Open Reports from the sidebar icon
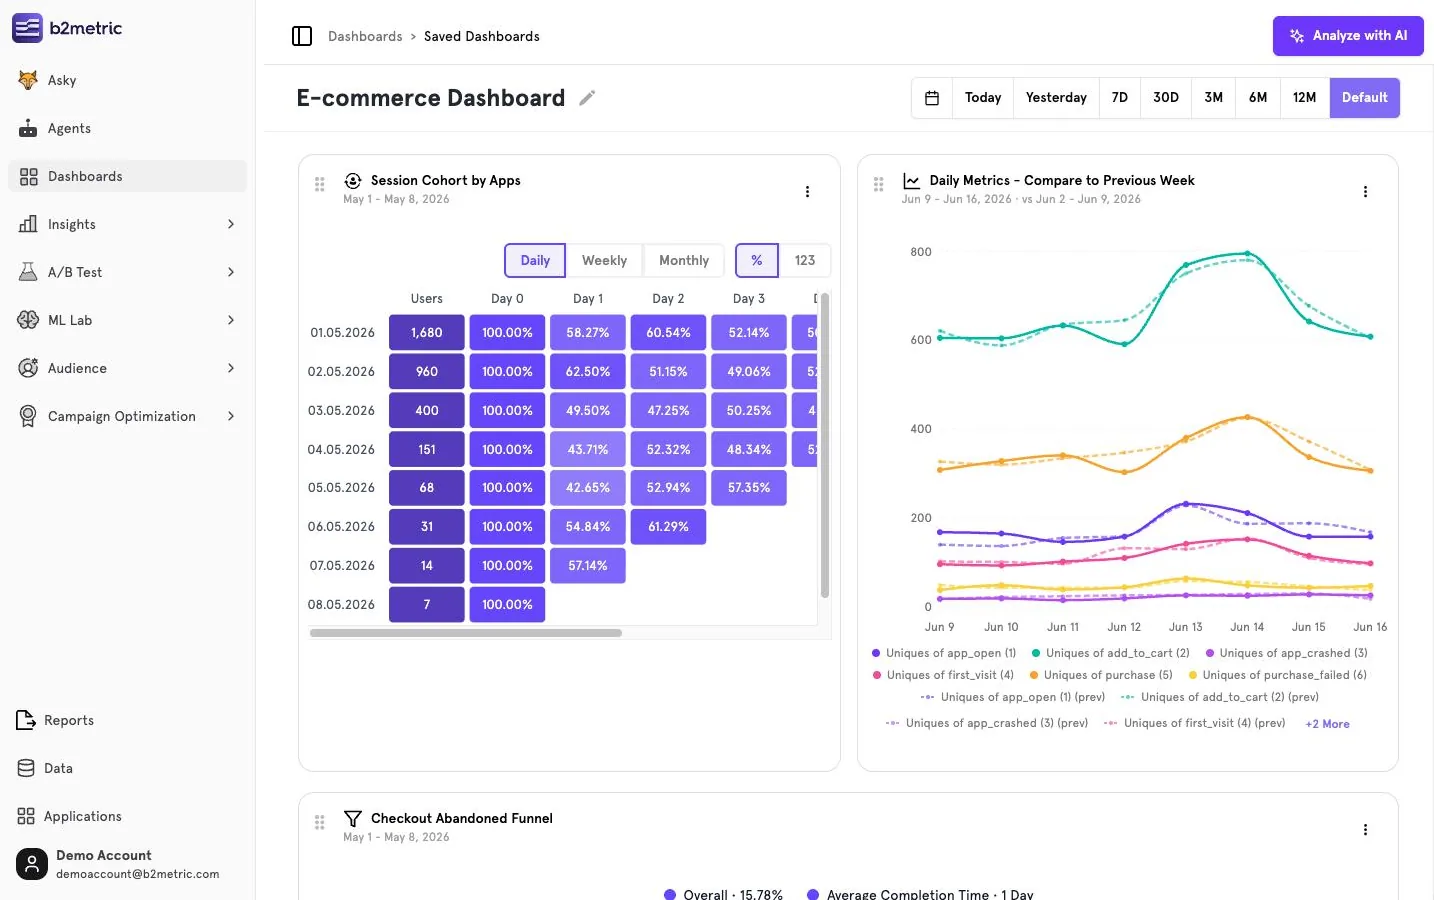This screenshot has height=900, width=1434. click(26, 720)
